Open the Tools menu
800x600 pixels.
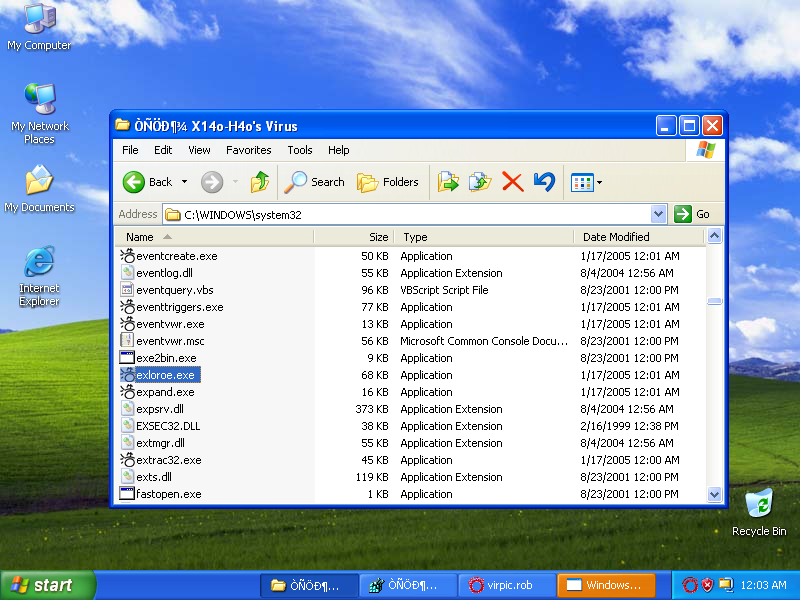(x=299, y=150)
